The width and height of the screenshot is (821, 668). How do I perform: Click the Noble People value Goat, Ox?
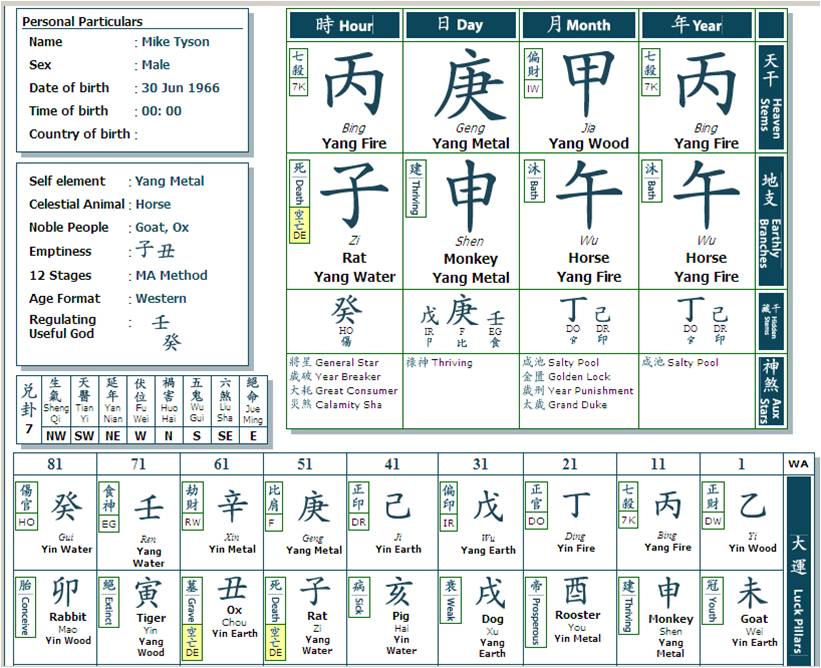tap(162, 228)
